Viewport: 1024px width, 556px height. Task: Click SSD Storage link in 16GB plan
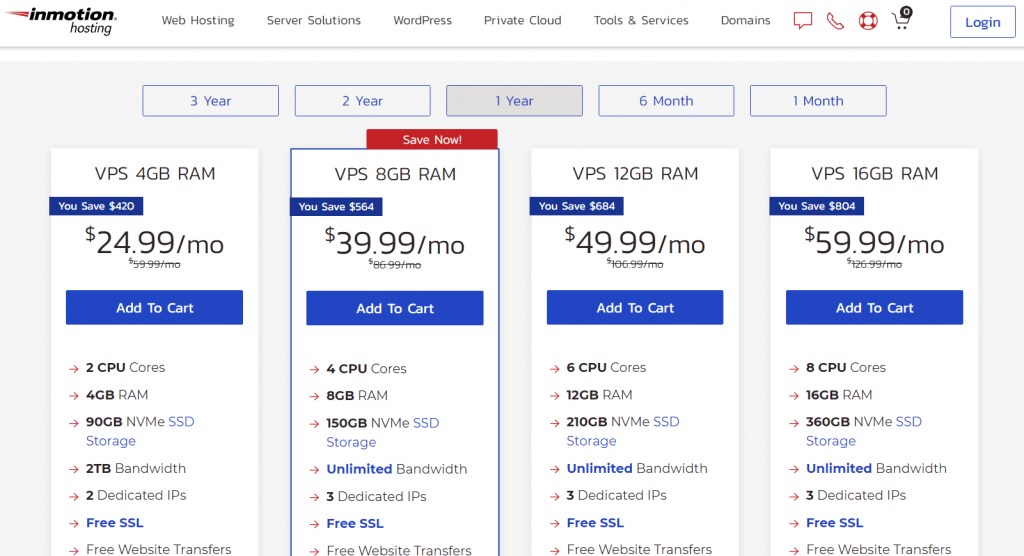(863, 431)
